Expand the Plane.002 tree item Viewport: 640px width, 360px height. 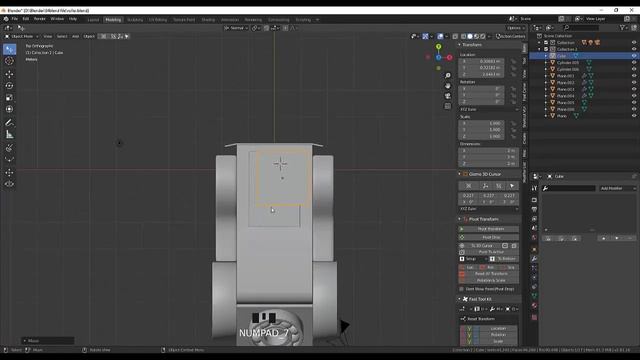(546, 82)
